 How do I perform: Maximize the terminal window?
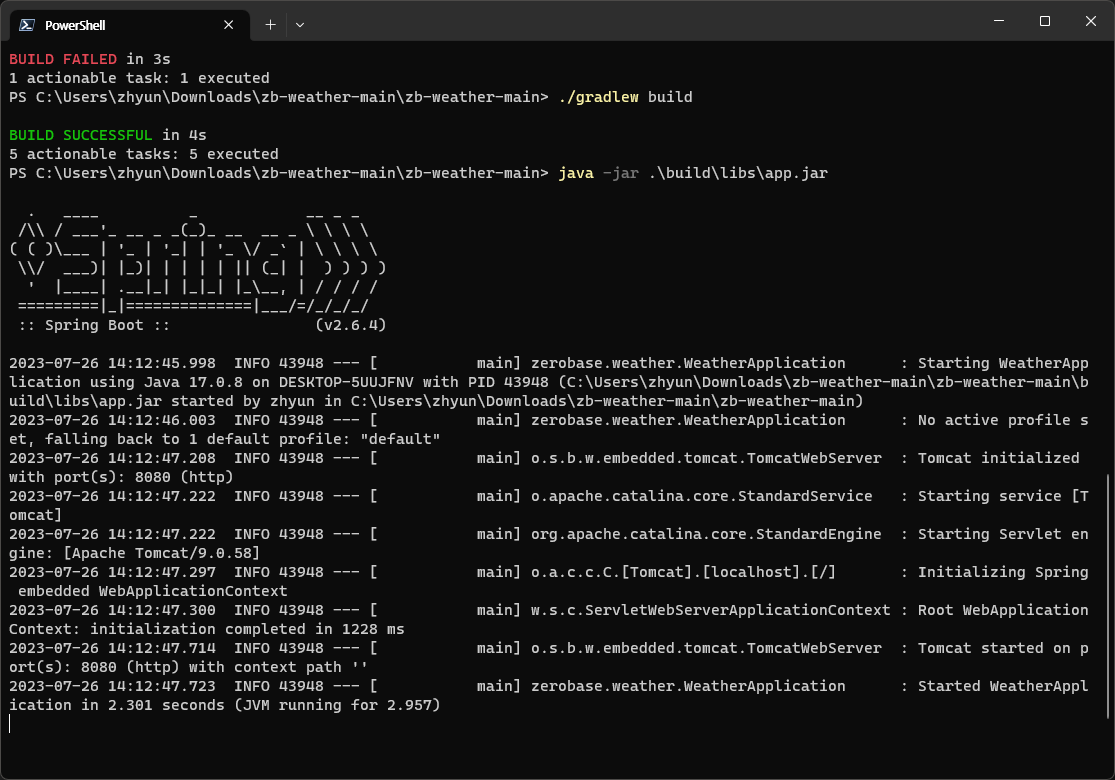click(1045, 21)
